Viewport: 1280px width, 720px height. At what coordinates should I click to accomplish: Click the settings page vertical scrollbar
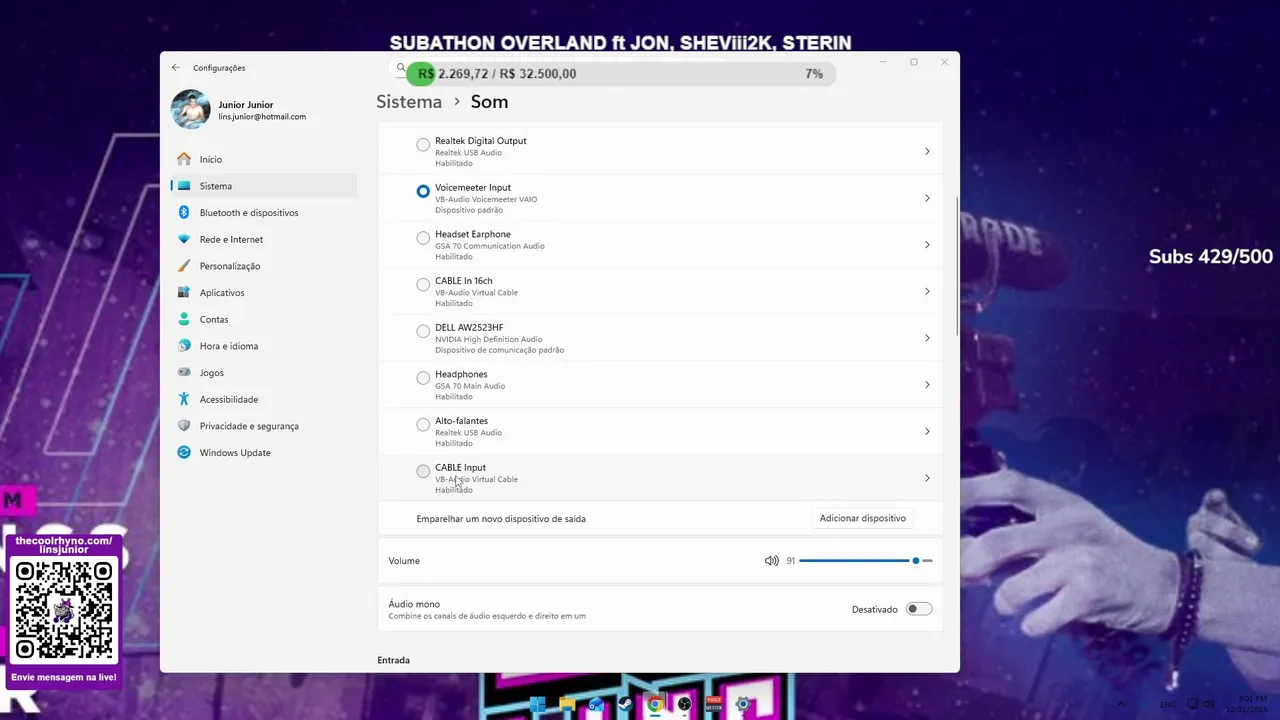tap(957, 266)
